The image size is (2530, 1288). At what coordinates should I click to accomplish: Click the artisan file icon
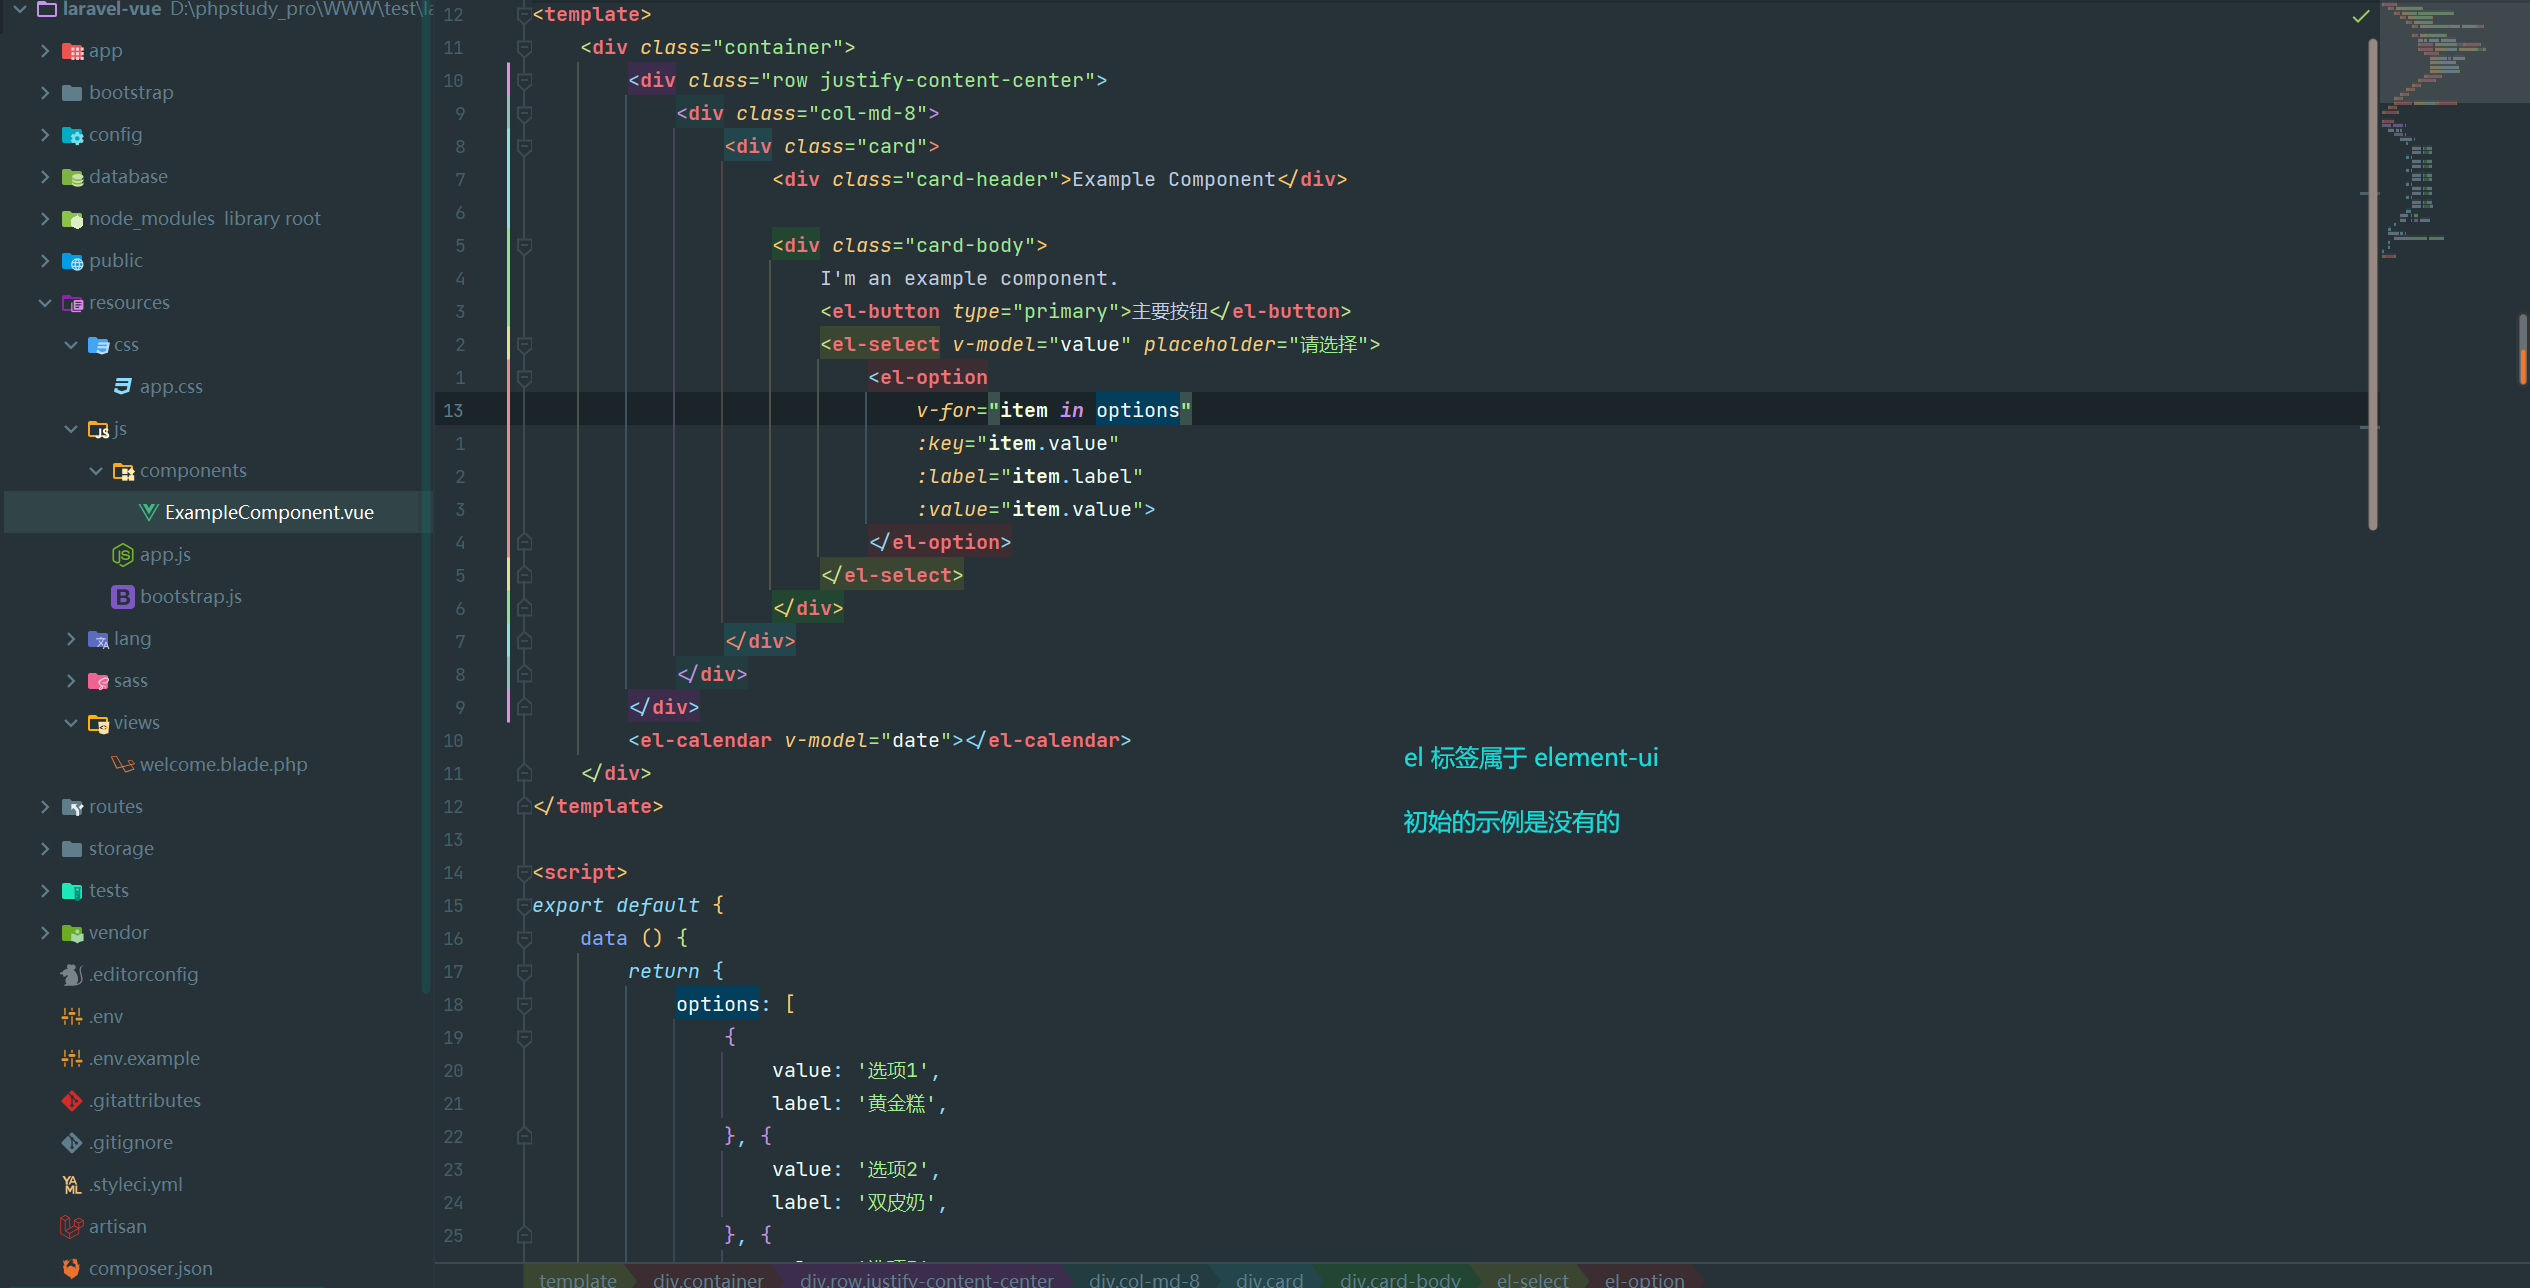[71, 1226]
